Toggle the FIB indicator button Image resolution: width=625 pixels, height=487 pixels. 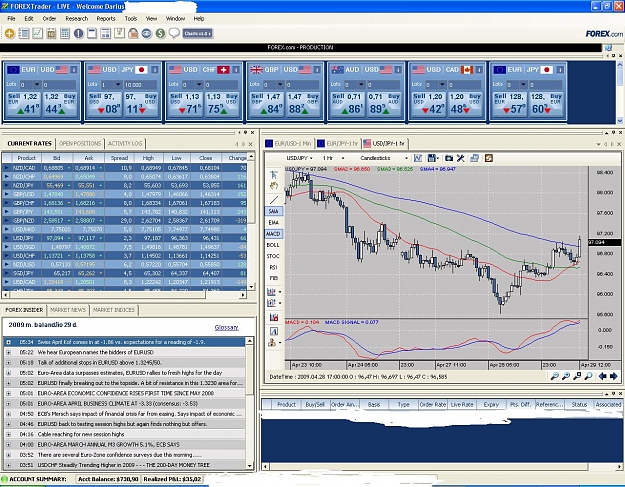coord(273,278)
